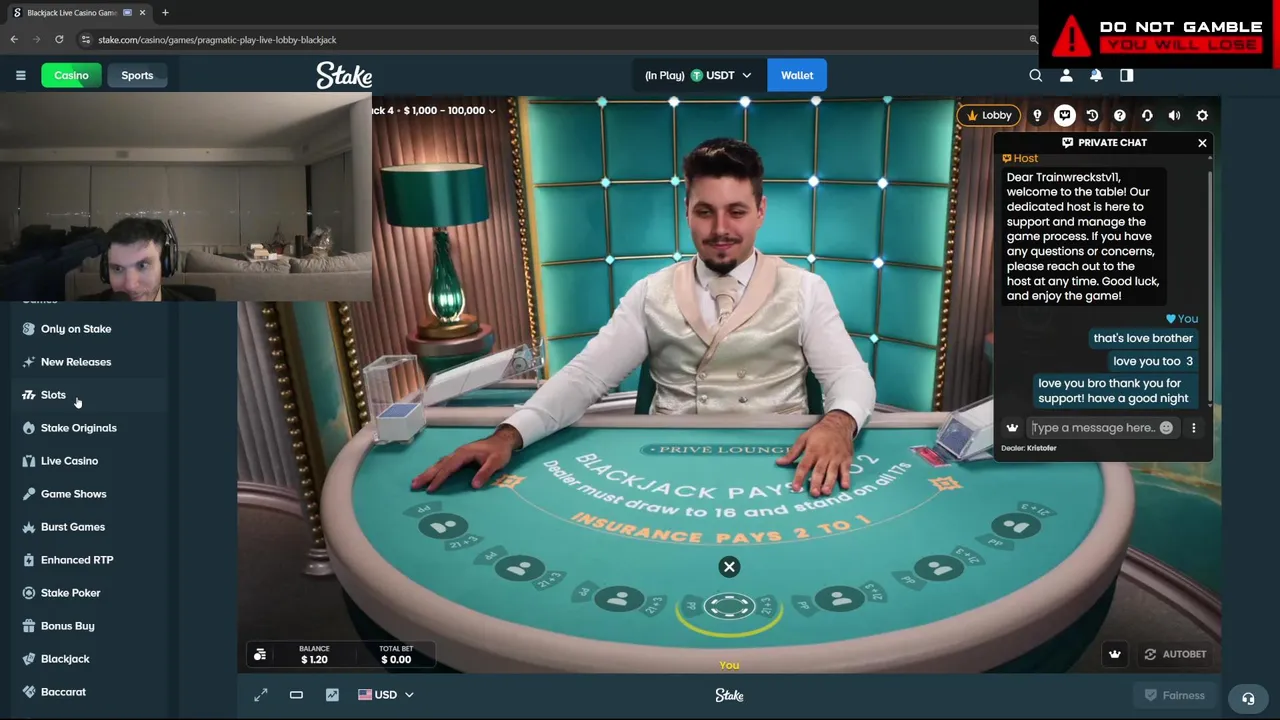Open Stake Originals in sidebar
This screenshot has height=720, width=1280.
[79, 428]
